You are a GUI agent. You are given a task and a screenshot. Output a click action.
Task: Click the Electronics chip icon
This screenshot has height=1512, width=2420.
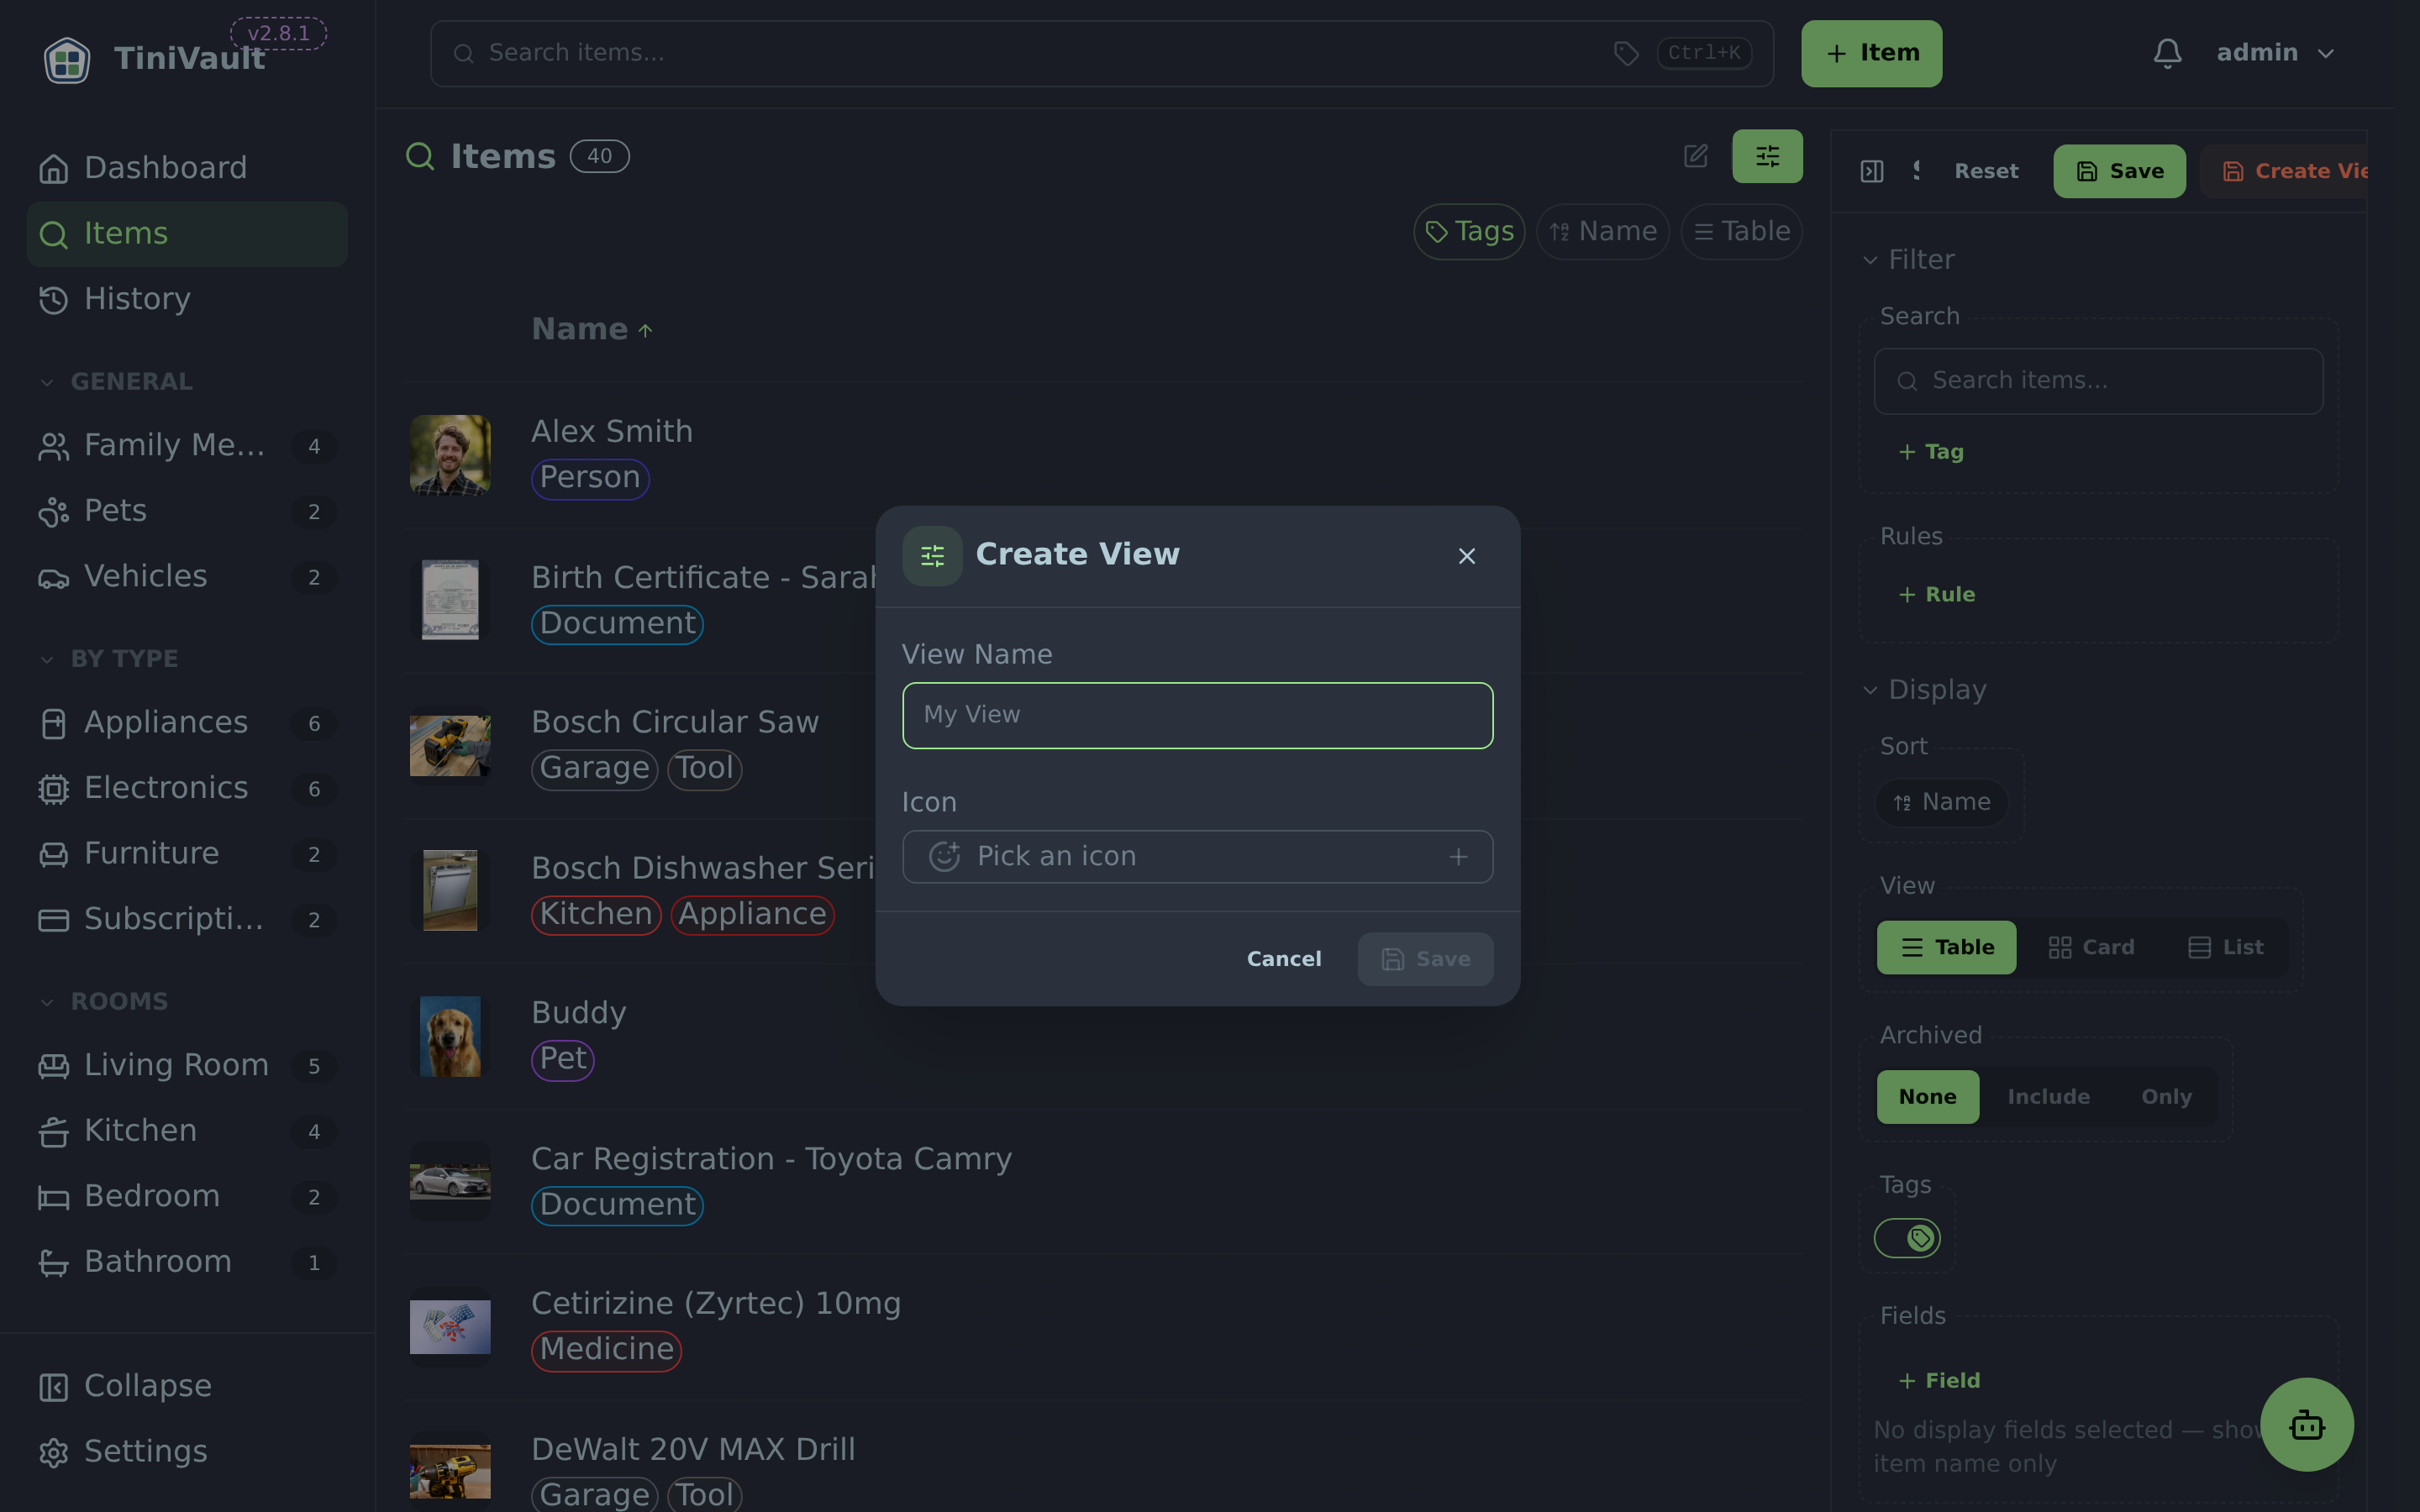click(53, 789)
